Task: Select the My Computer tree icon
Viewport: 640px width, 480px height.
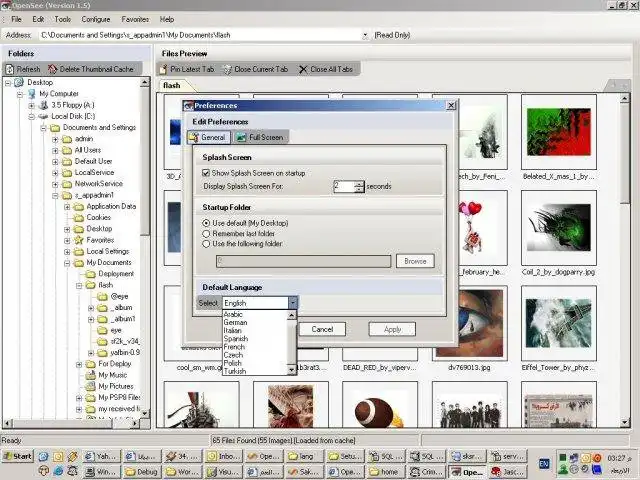Action: pyautogui.click(x=32, y=94)
